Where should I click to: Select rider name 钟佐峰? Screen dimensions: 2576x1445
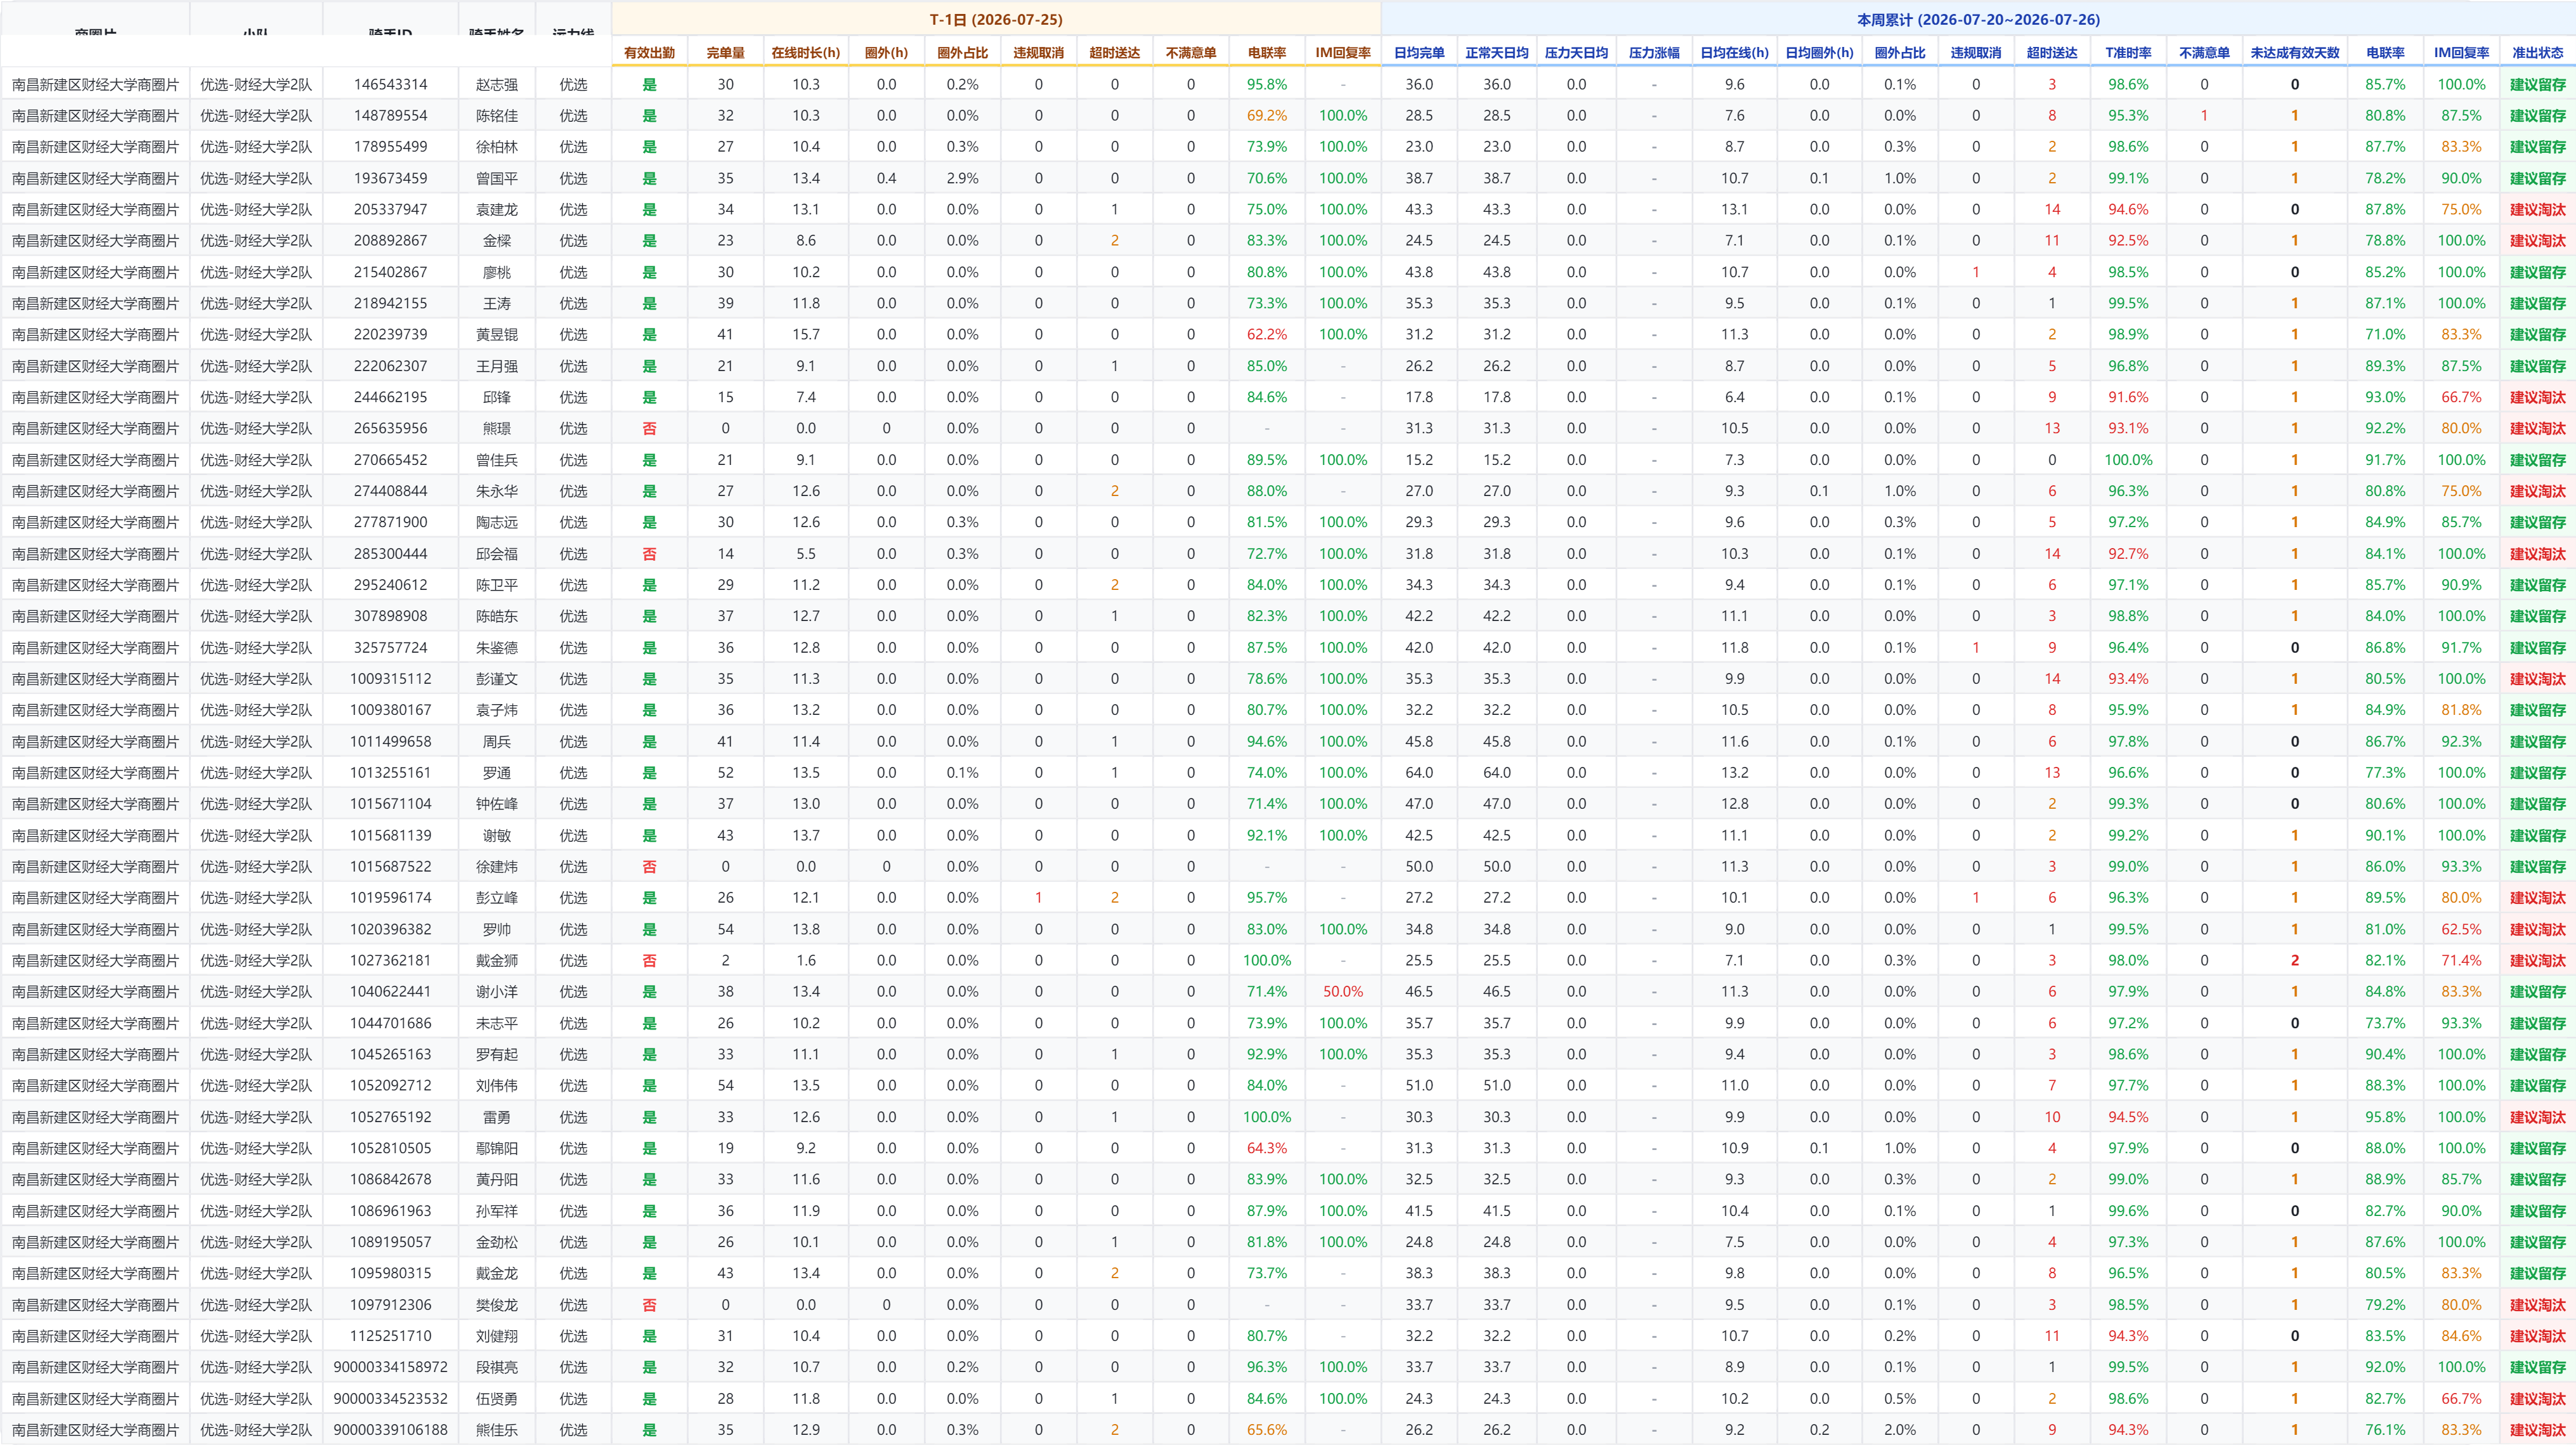tap(497, 804)
